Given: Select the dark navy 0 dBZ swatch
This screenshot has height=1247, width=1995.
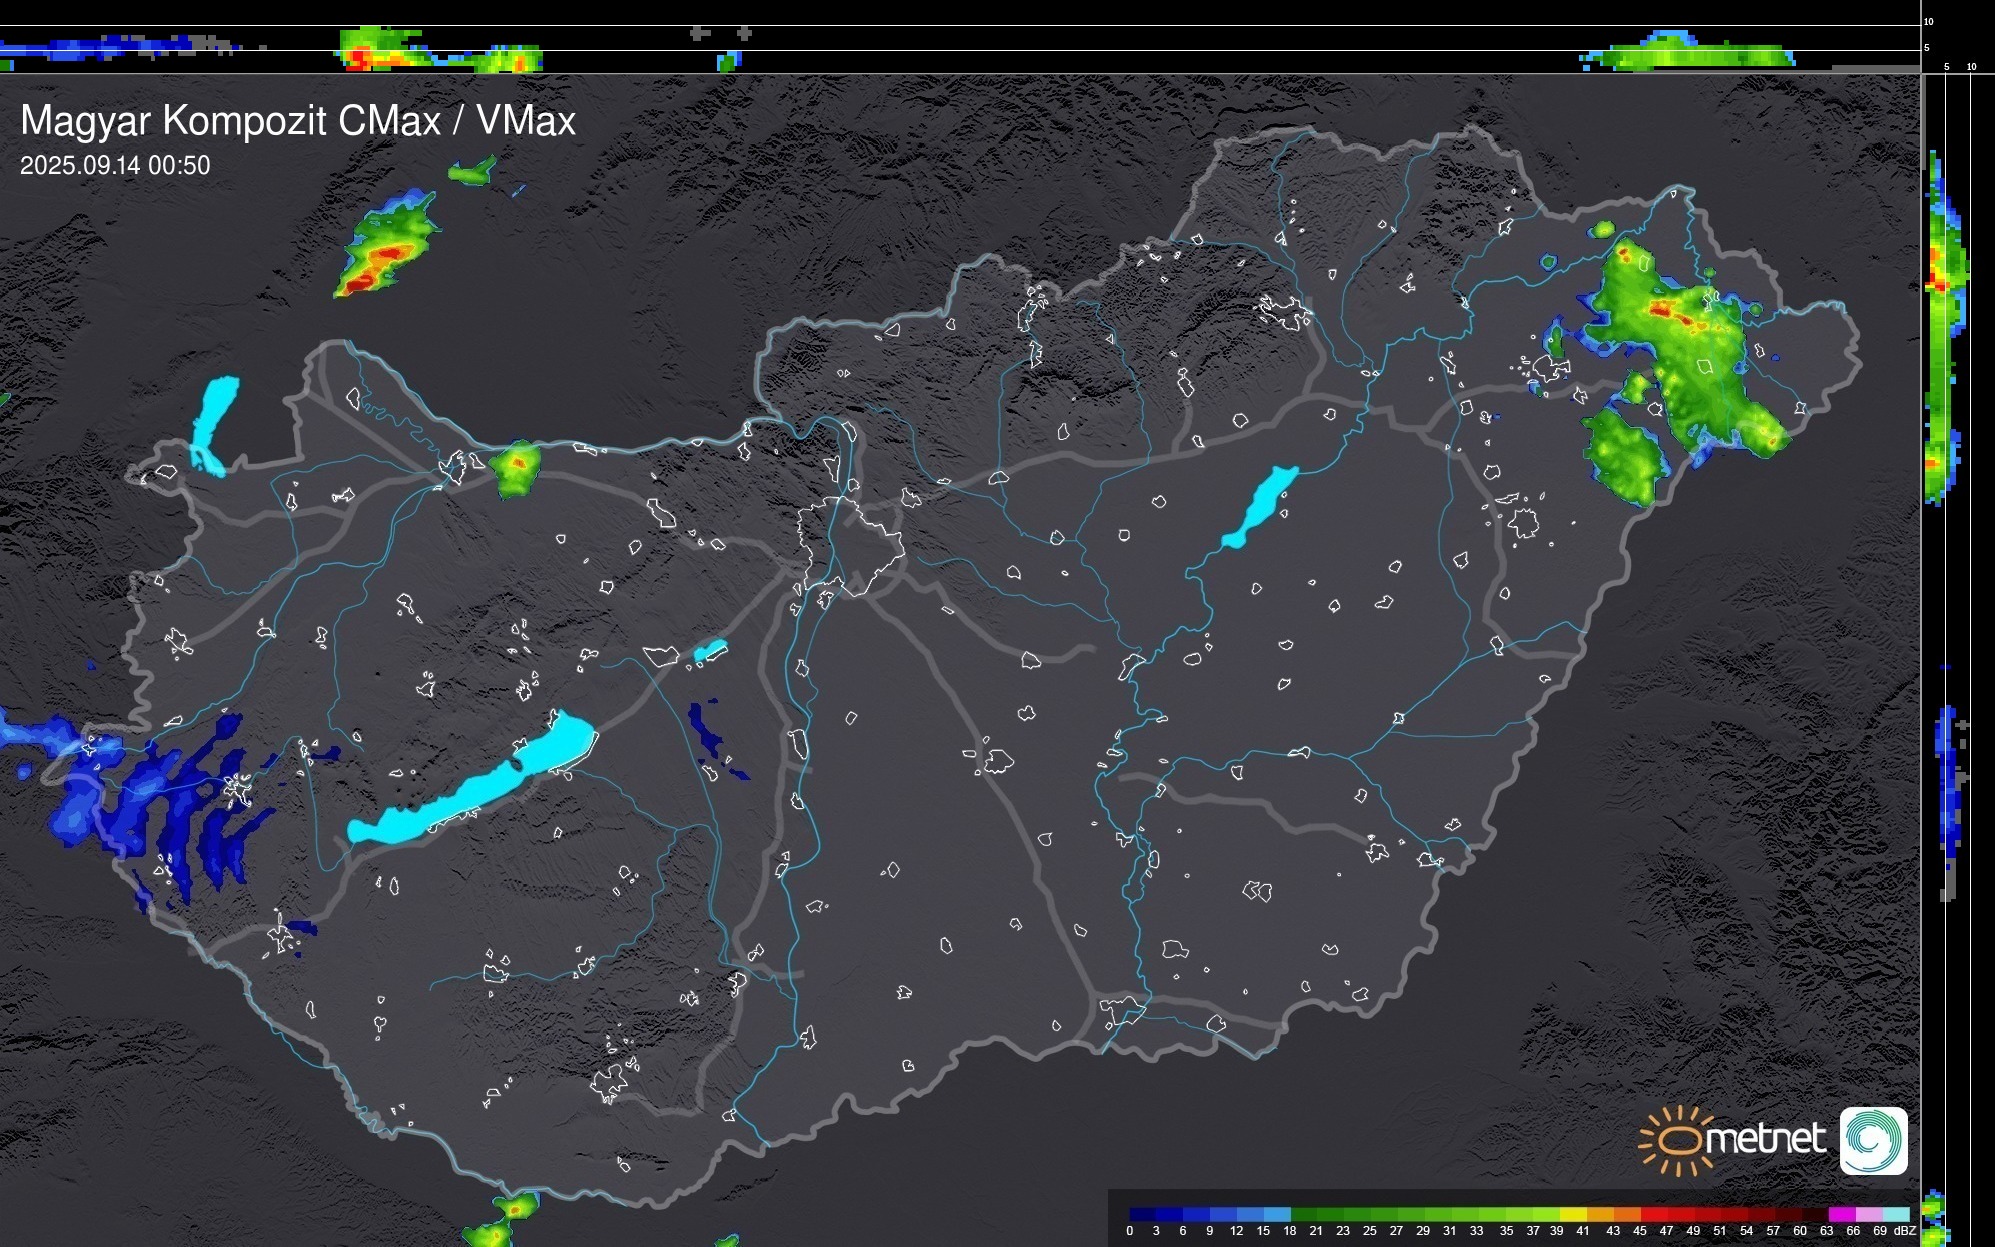Looking at the screenshot, I should click(x=1142, y=1214).
